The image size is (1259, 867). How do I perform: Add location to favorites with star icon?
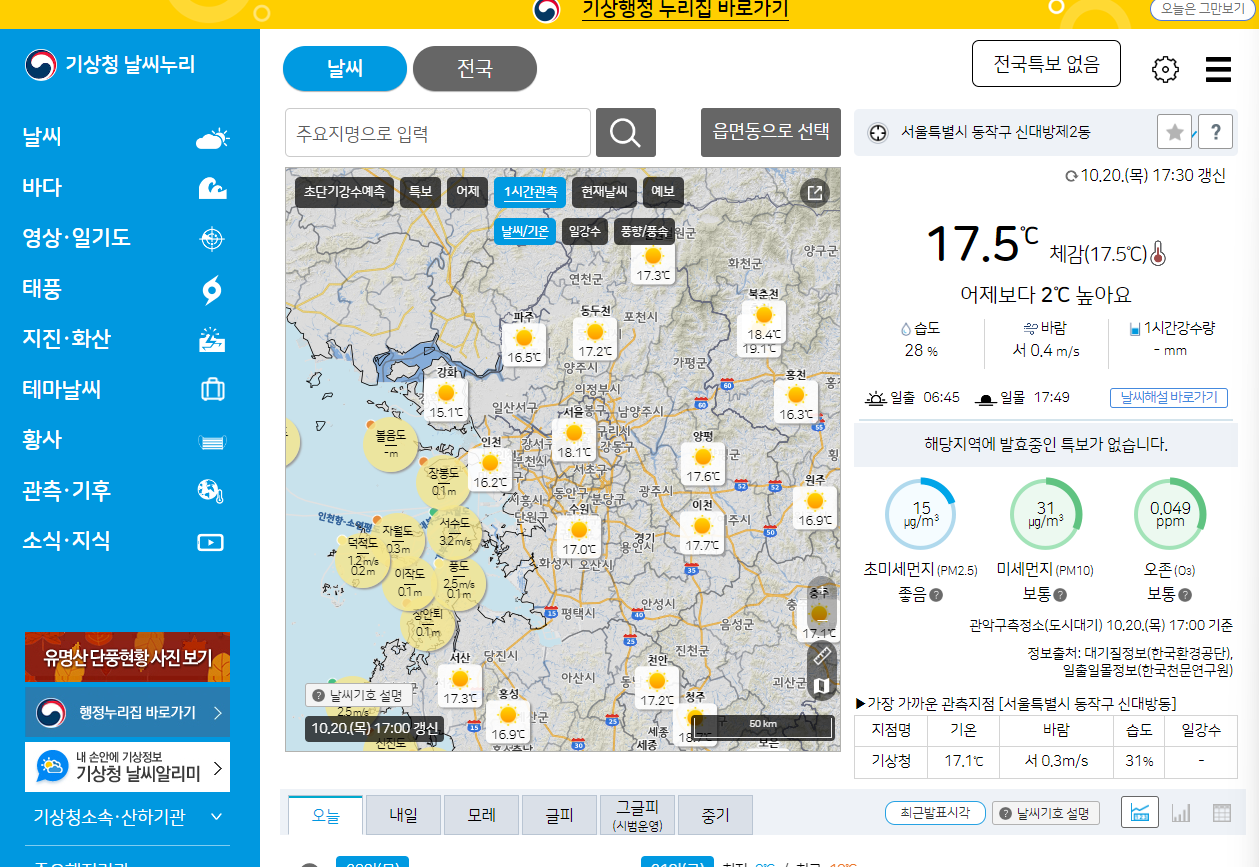pos(1175,132)
